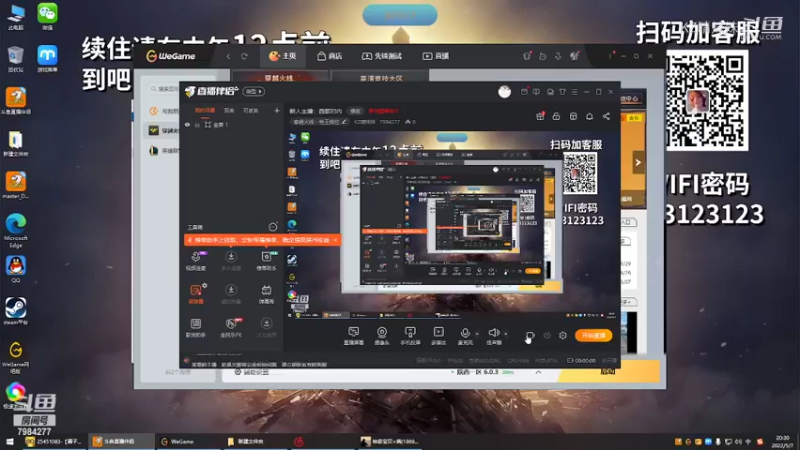Open the TV-shaped danmaku show tool

pos(266,294)
